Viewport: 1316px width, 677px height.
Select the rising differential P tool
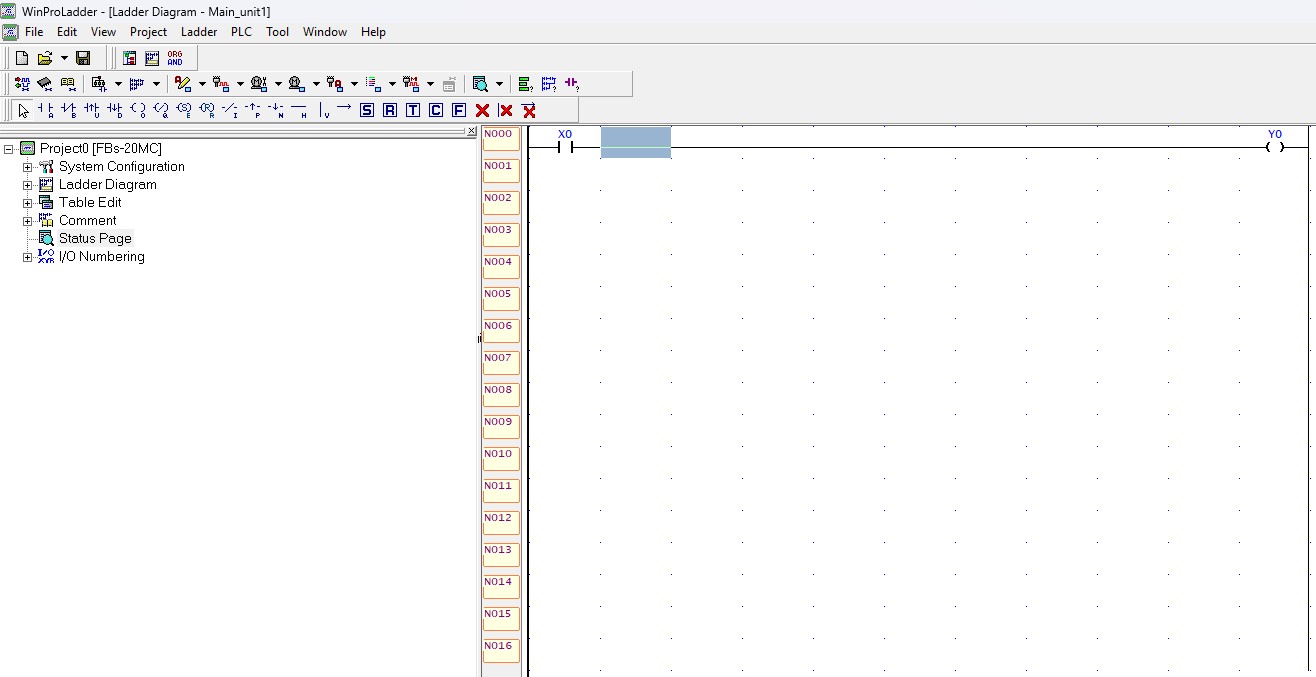(x=253, y=110)
